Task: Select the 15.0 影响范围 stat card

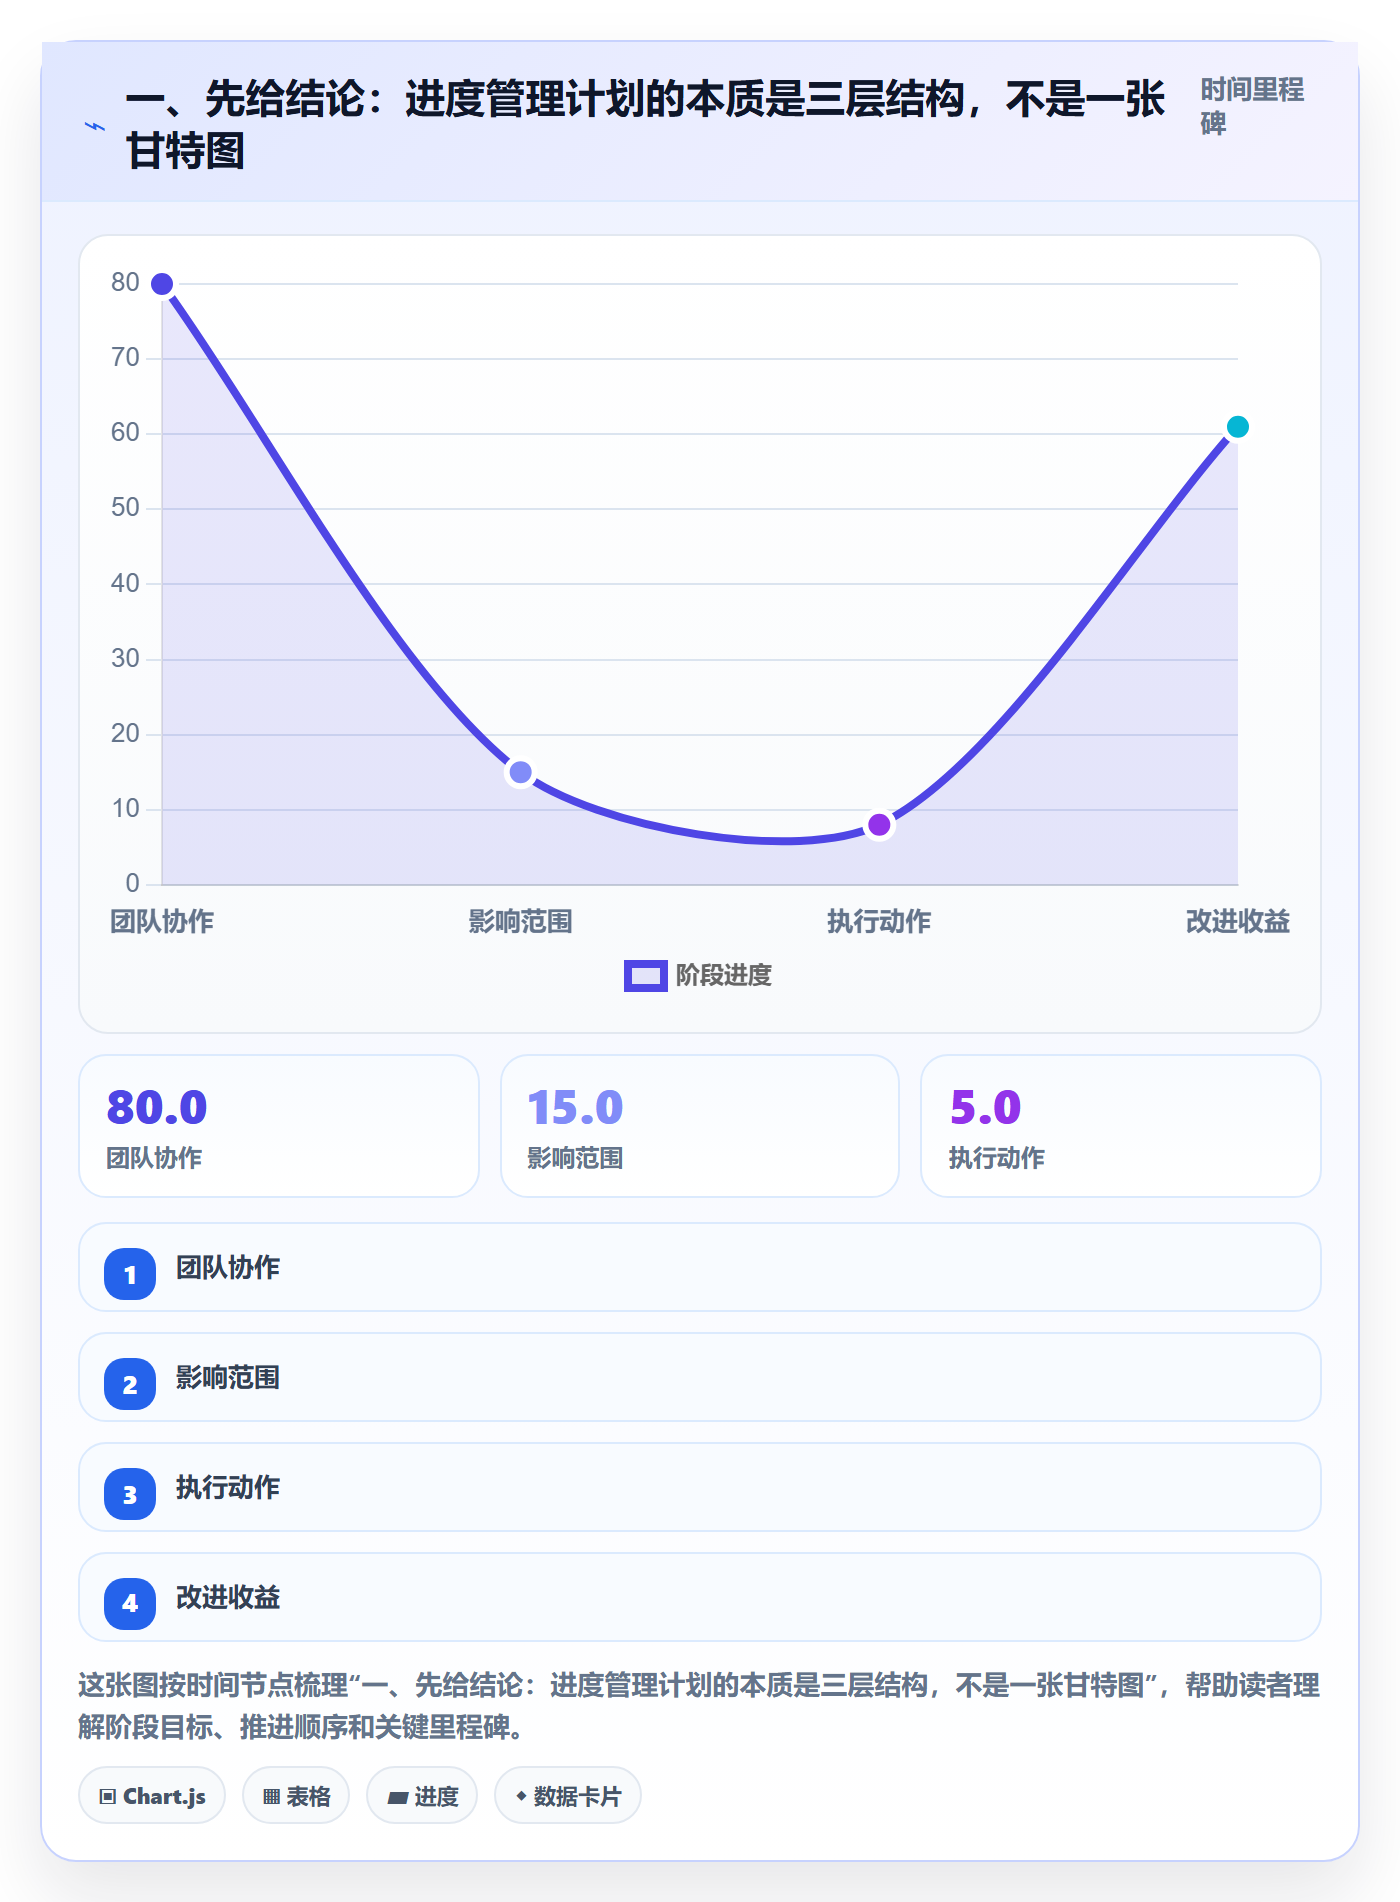Action: click(700, 1126)
